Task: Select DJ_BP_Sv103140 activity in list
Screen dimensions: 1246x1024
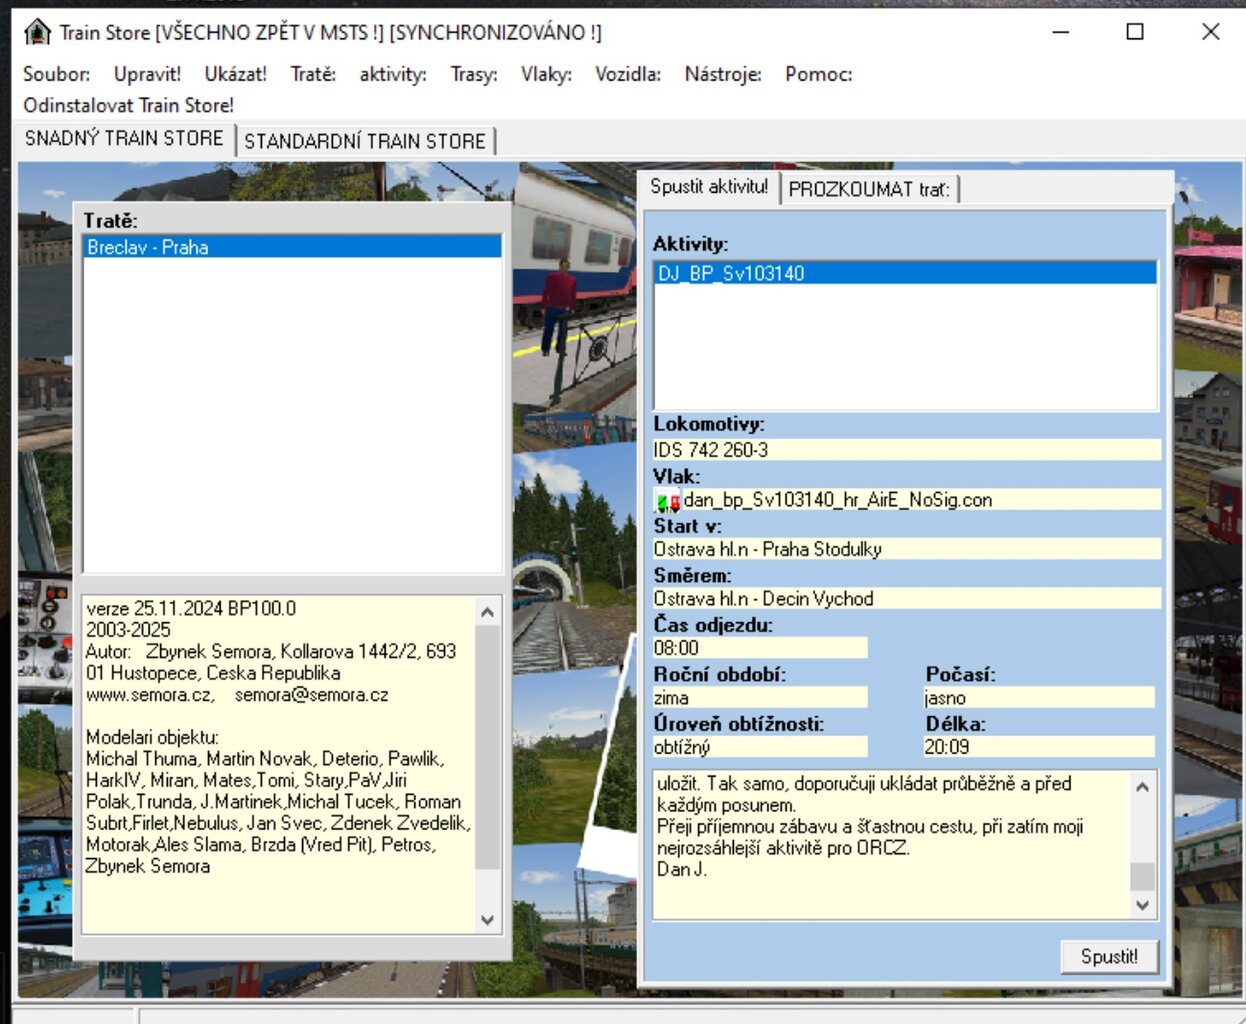Action: [731, 273]
